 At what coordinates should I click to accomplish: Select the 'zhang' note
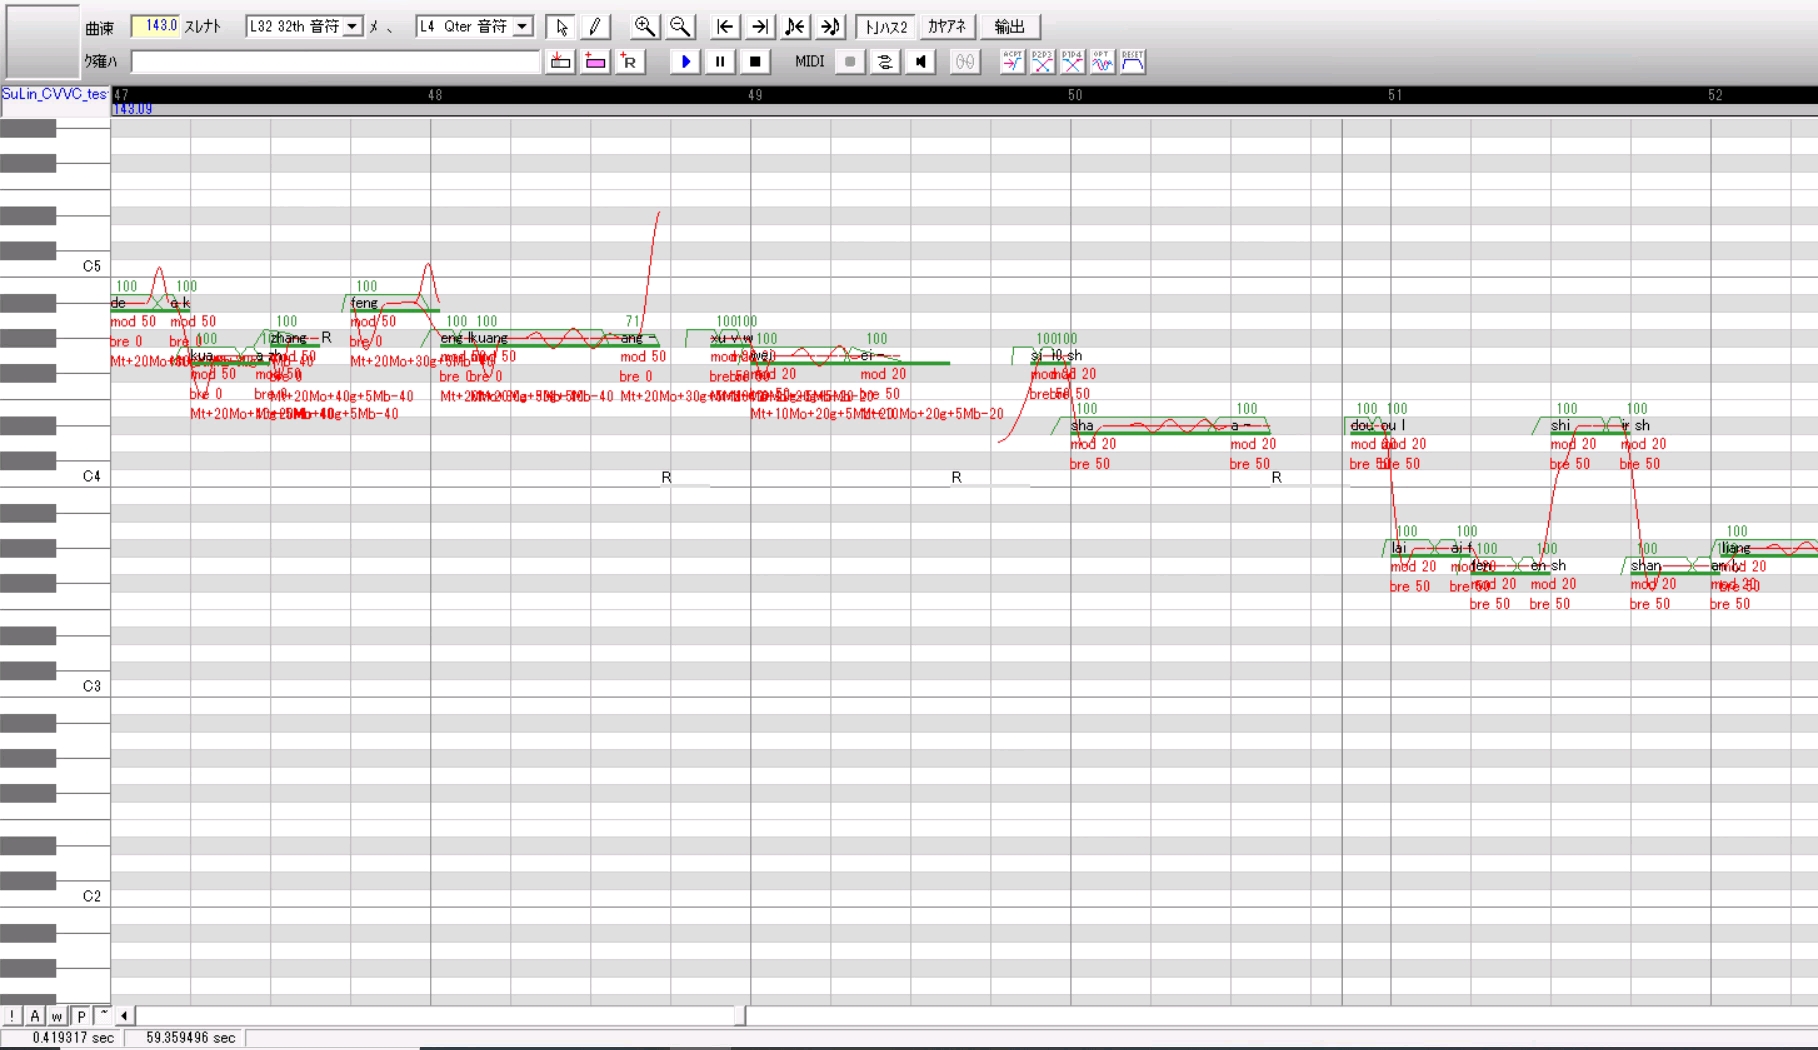tap(295, 339)
